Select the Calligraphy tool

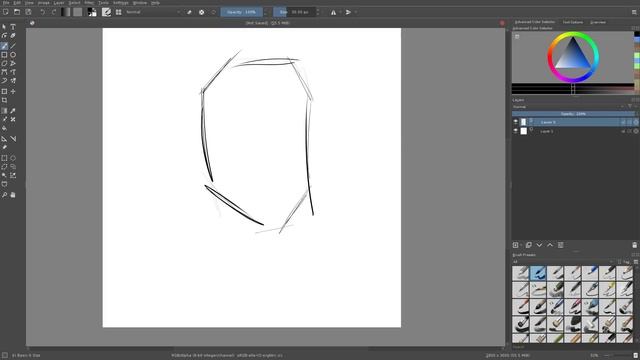click(x=13, y=36)
